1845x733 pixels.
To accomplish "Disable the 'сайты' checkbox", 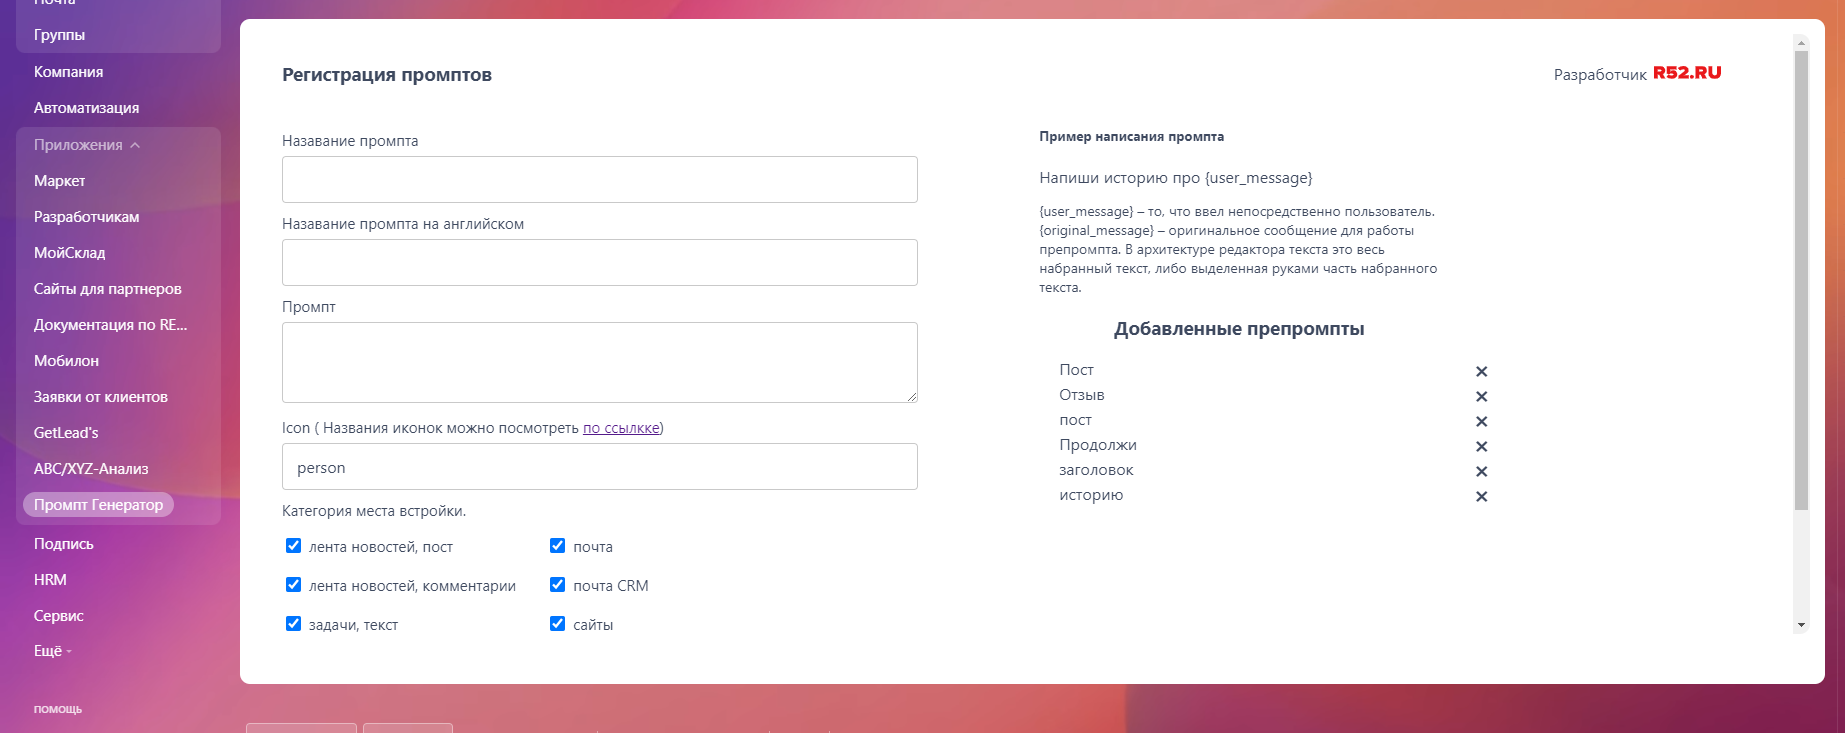I will [x=558, y=624].
